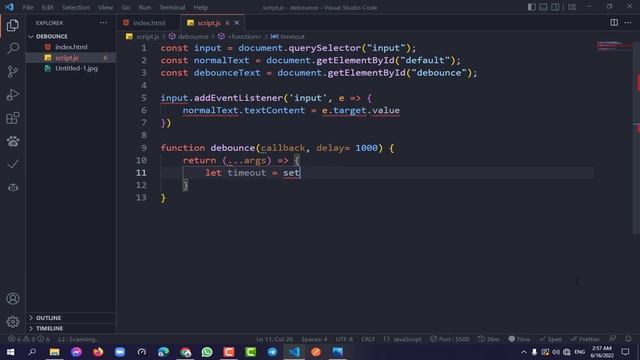The width and height of the screenshot is (640, 360).
Task: Click the feedback icon in status bar
Action: point(613,339)
